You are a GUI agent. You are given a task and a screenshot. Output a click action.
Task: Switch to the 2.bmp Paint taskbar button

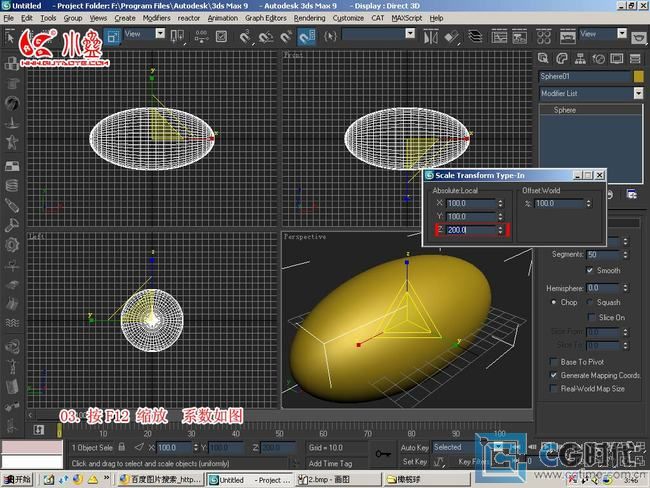click(x=337, y=480)
